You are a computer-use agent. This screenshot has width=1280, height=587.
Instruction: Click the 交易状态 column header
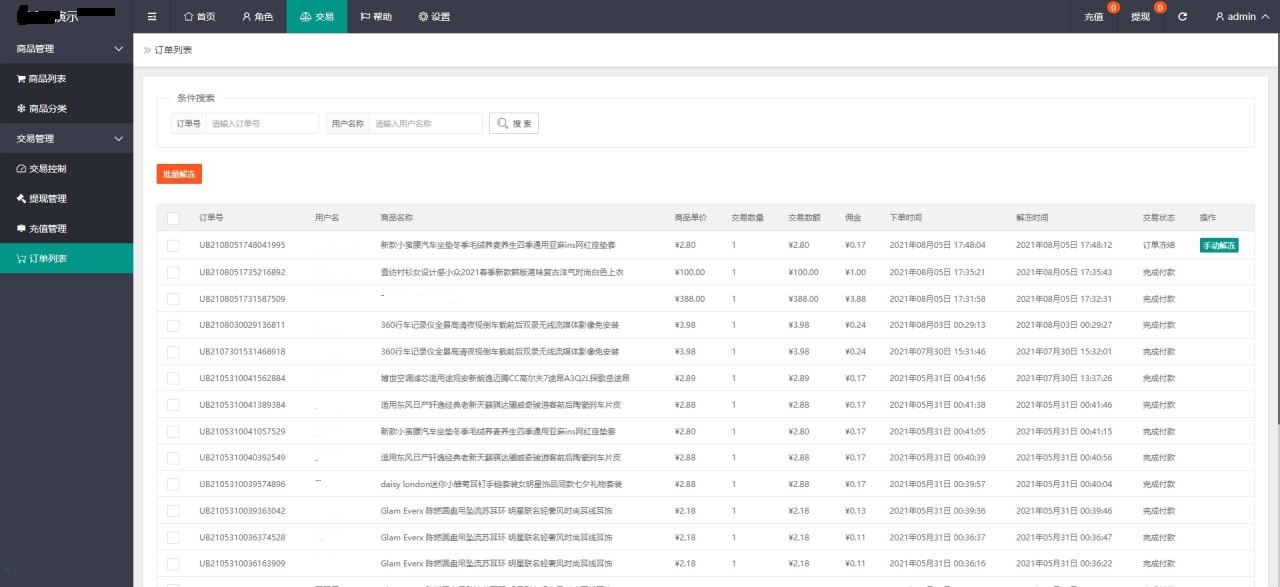[1159, 218]
